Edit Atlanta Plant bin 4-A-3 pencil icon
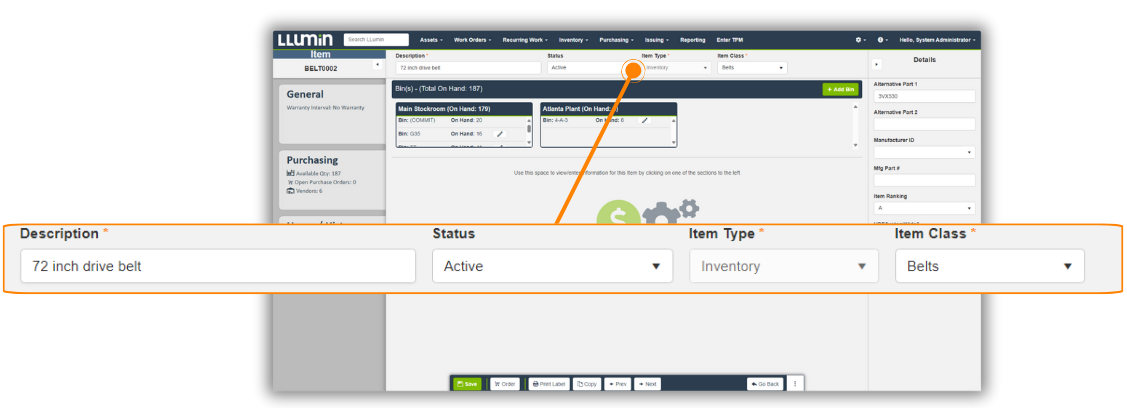The width and height of the screenshot is (1127, 416). pyautogui.click(x=645, y=120)
